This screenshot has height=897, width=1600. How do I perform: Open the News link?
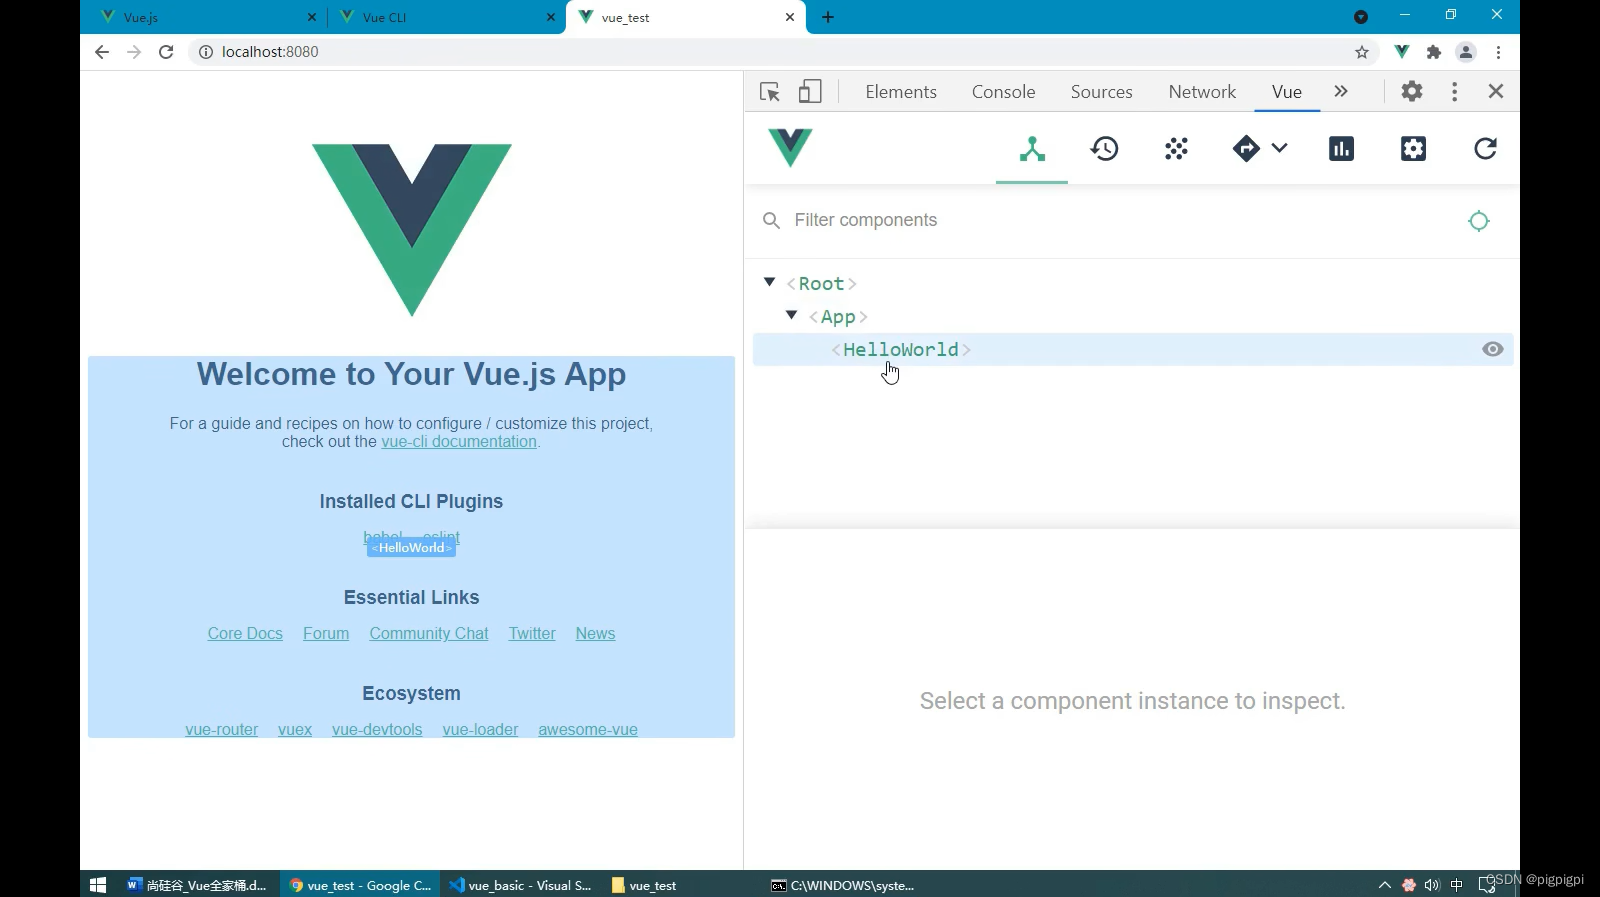point(595,634)
